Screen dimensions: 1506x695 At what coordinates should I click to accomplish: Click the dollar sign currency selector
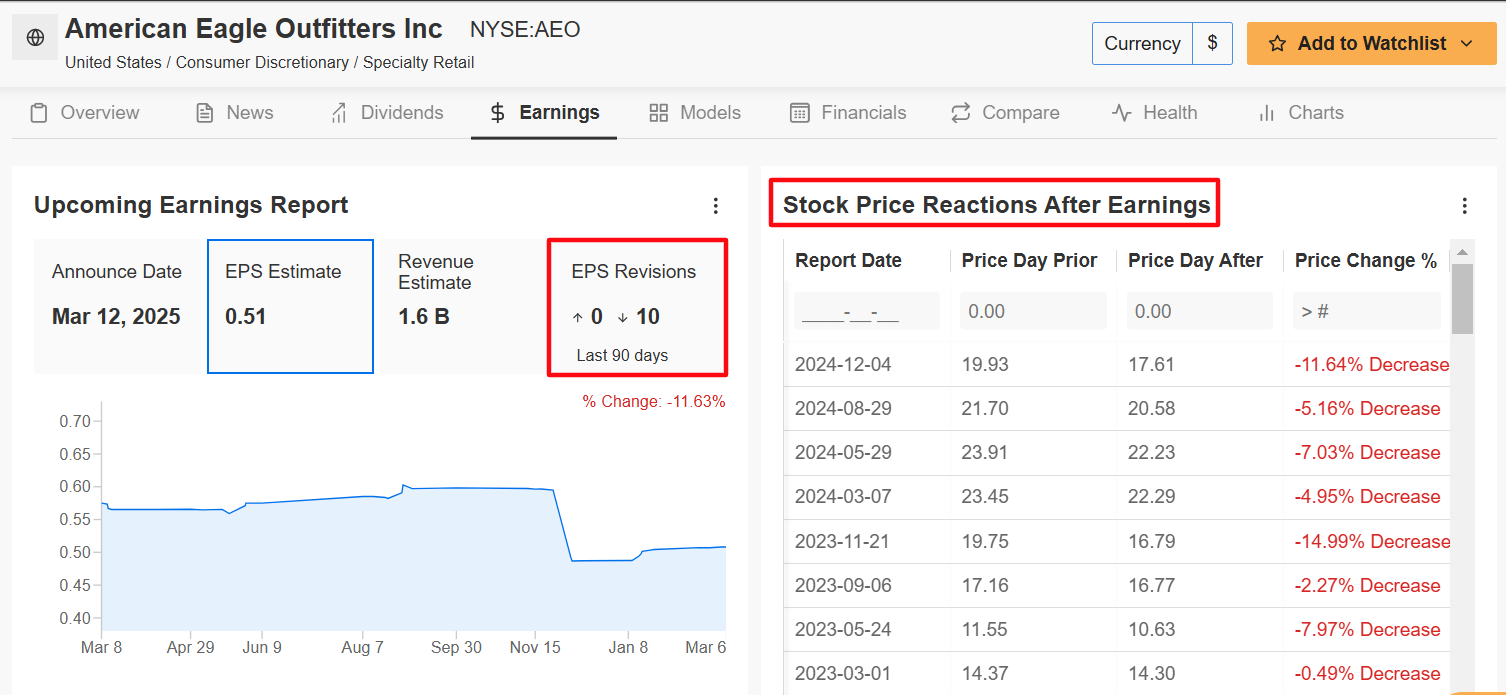click(1212, 44)
